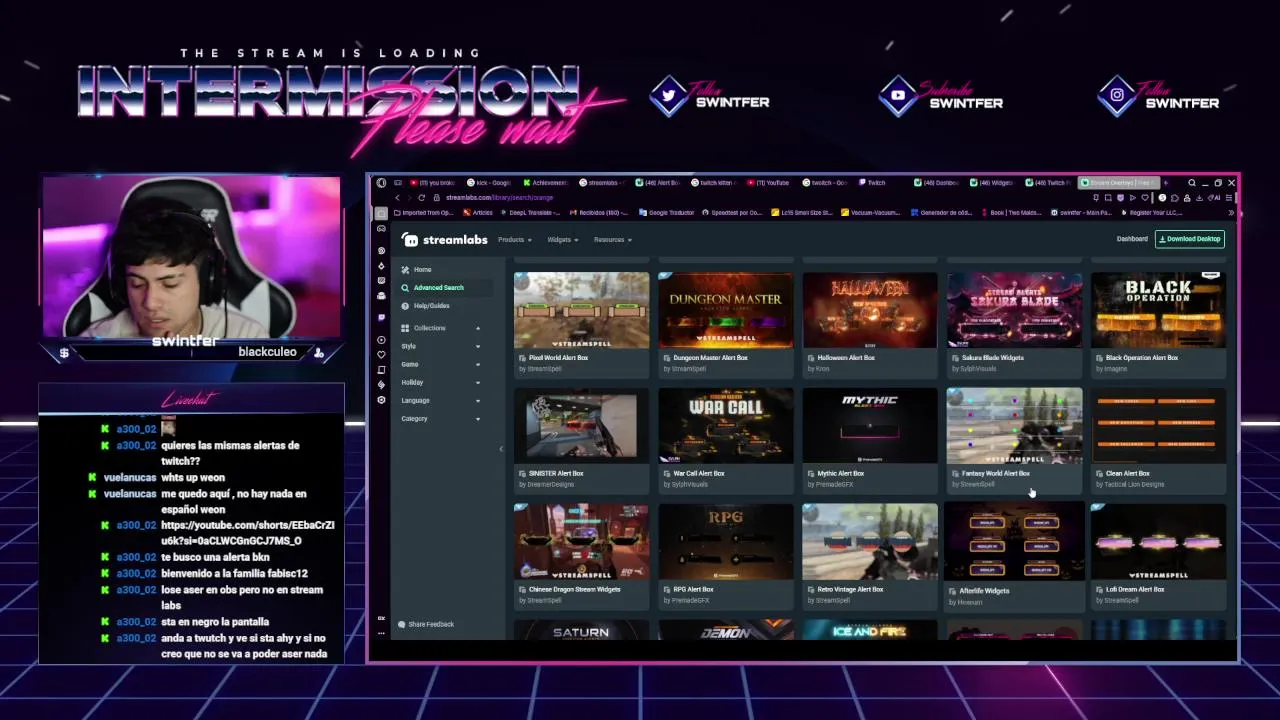
Task: Switch to the Achievement browser tab
Action: [x=545, y=183]
